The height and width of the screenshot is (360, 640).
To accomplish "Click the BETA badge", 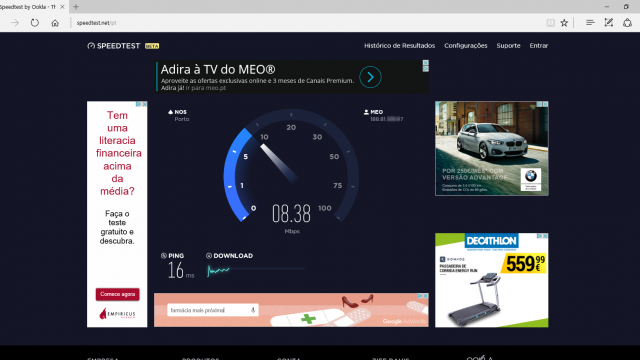I will [152, 46].
